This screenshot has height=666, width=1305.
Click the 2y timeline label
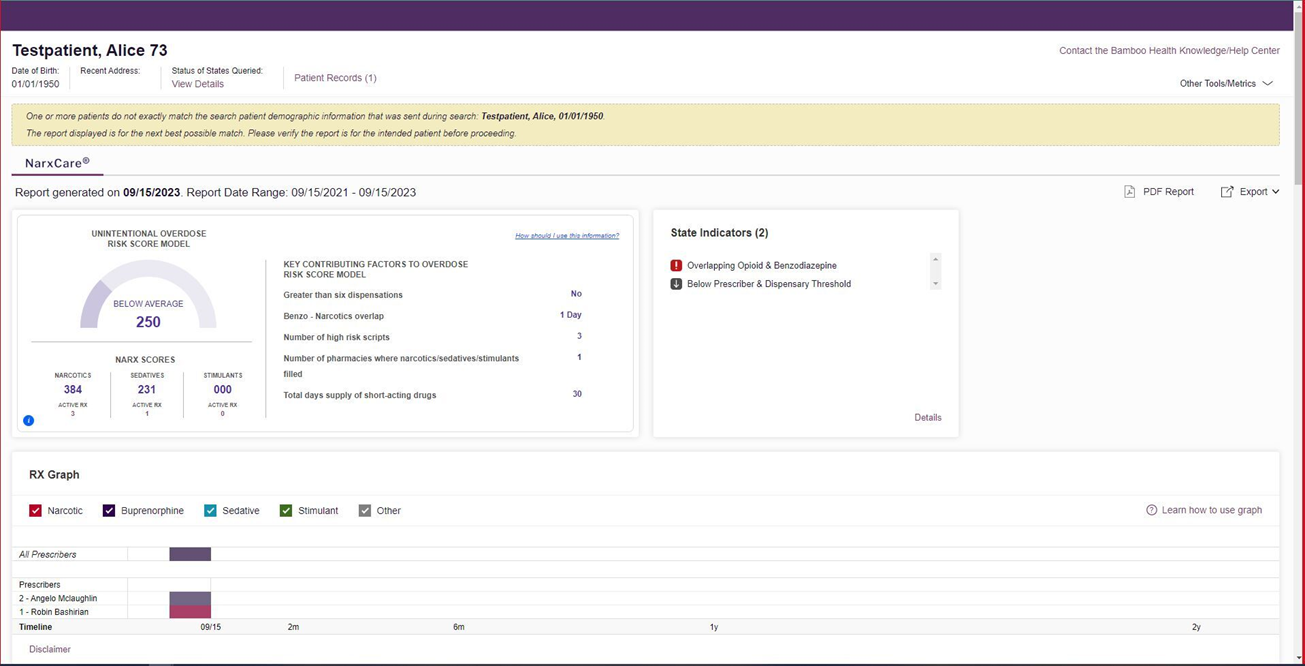[1196, 627]
